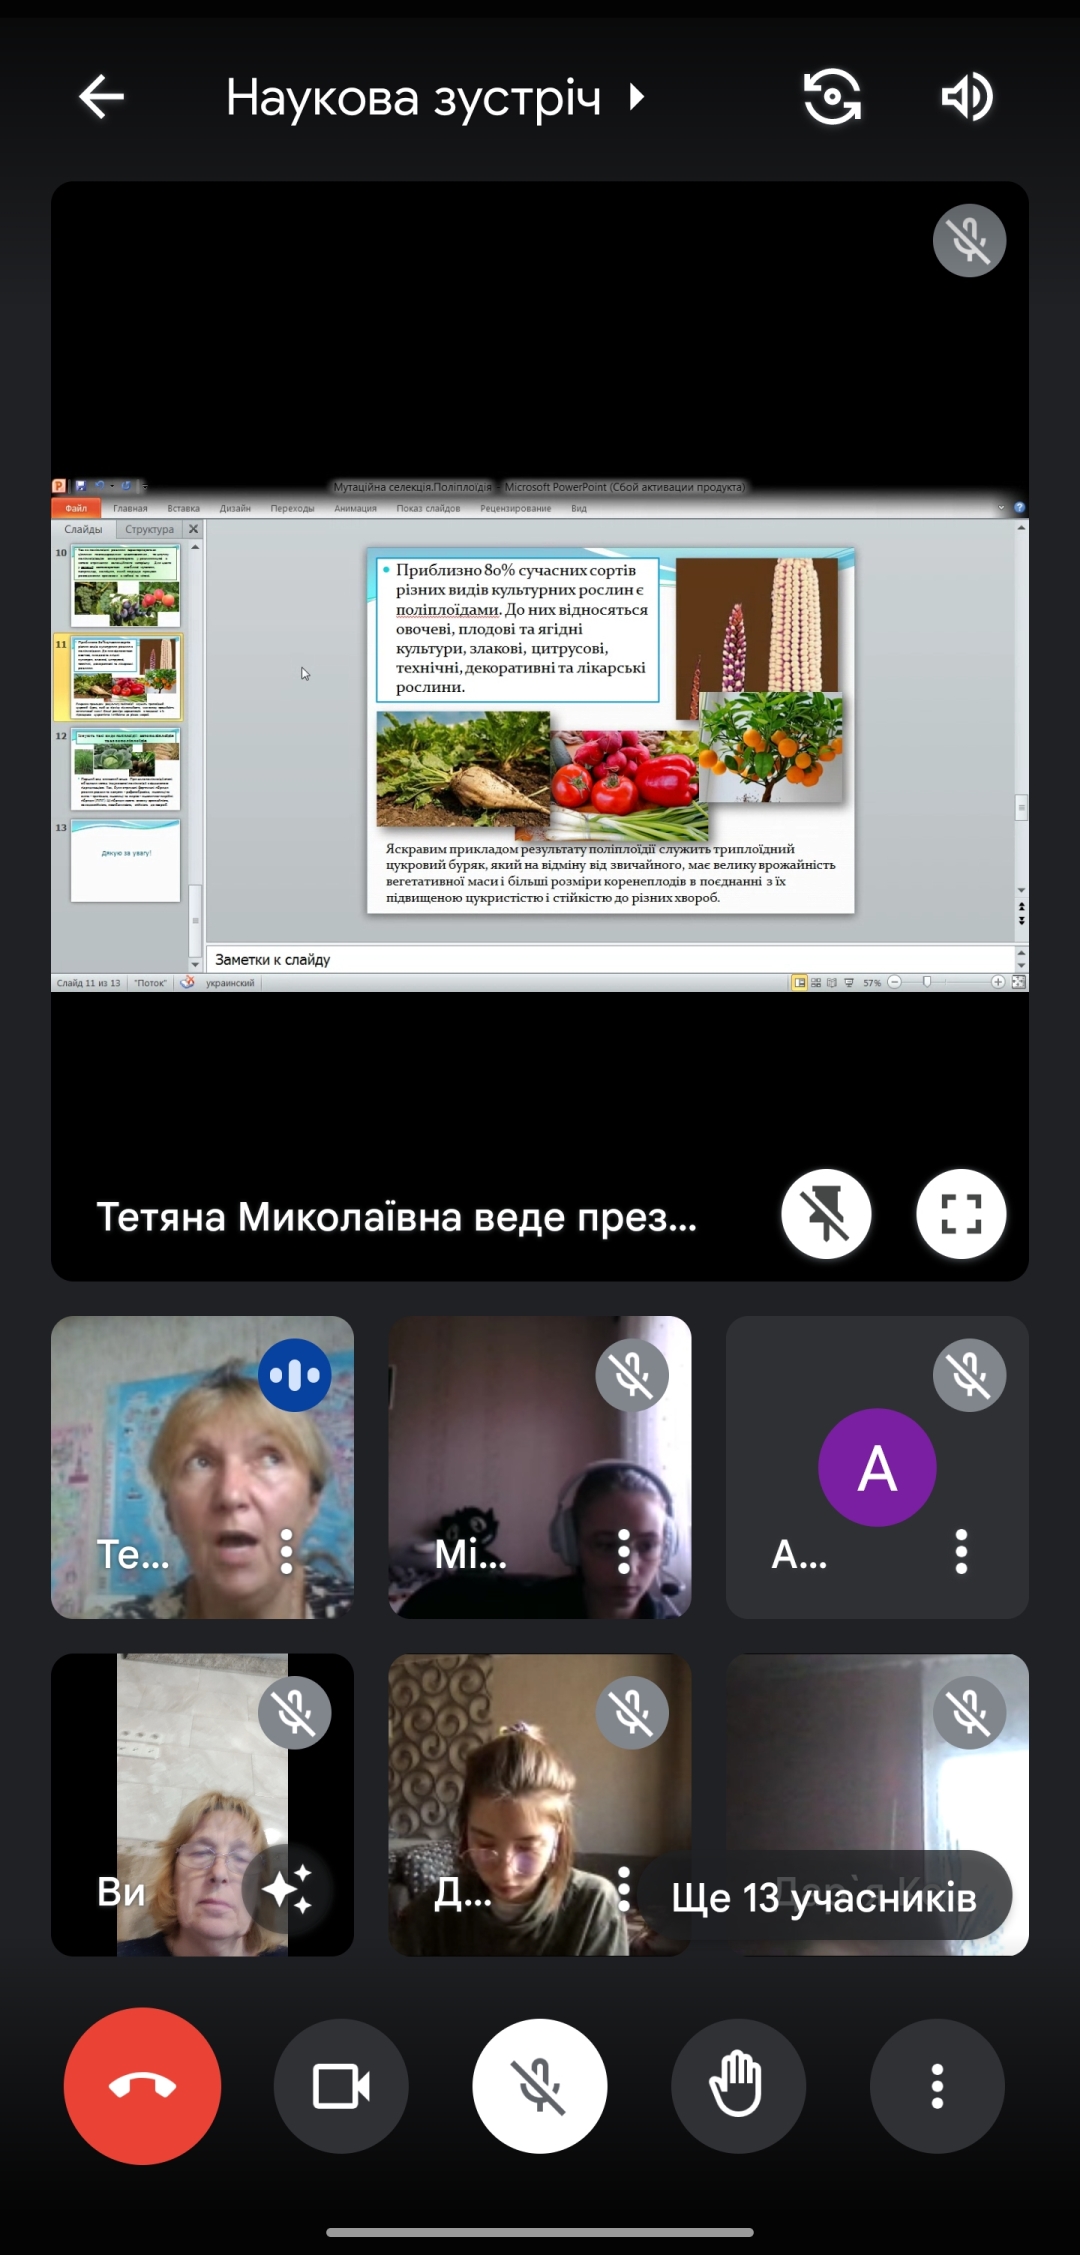The height and width of the screenshot is (2255, 1080).
Task: Open options menu for Д... participant
Action: 624,1889
